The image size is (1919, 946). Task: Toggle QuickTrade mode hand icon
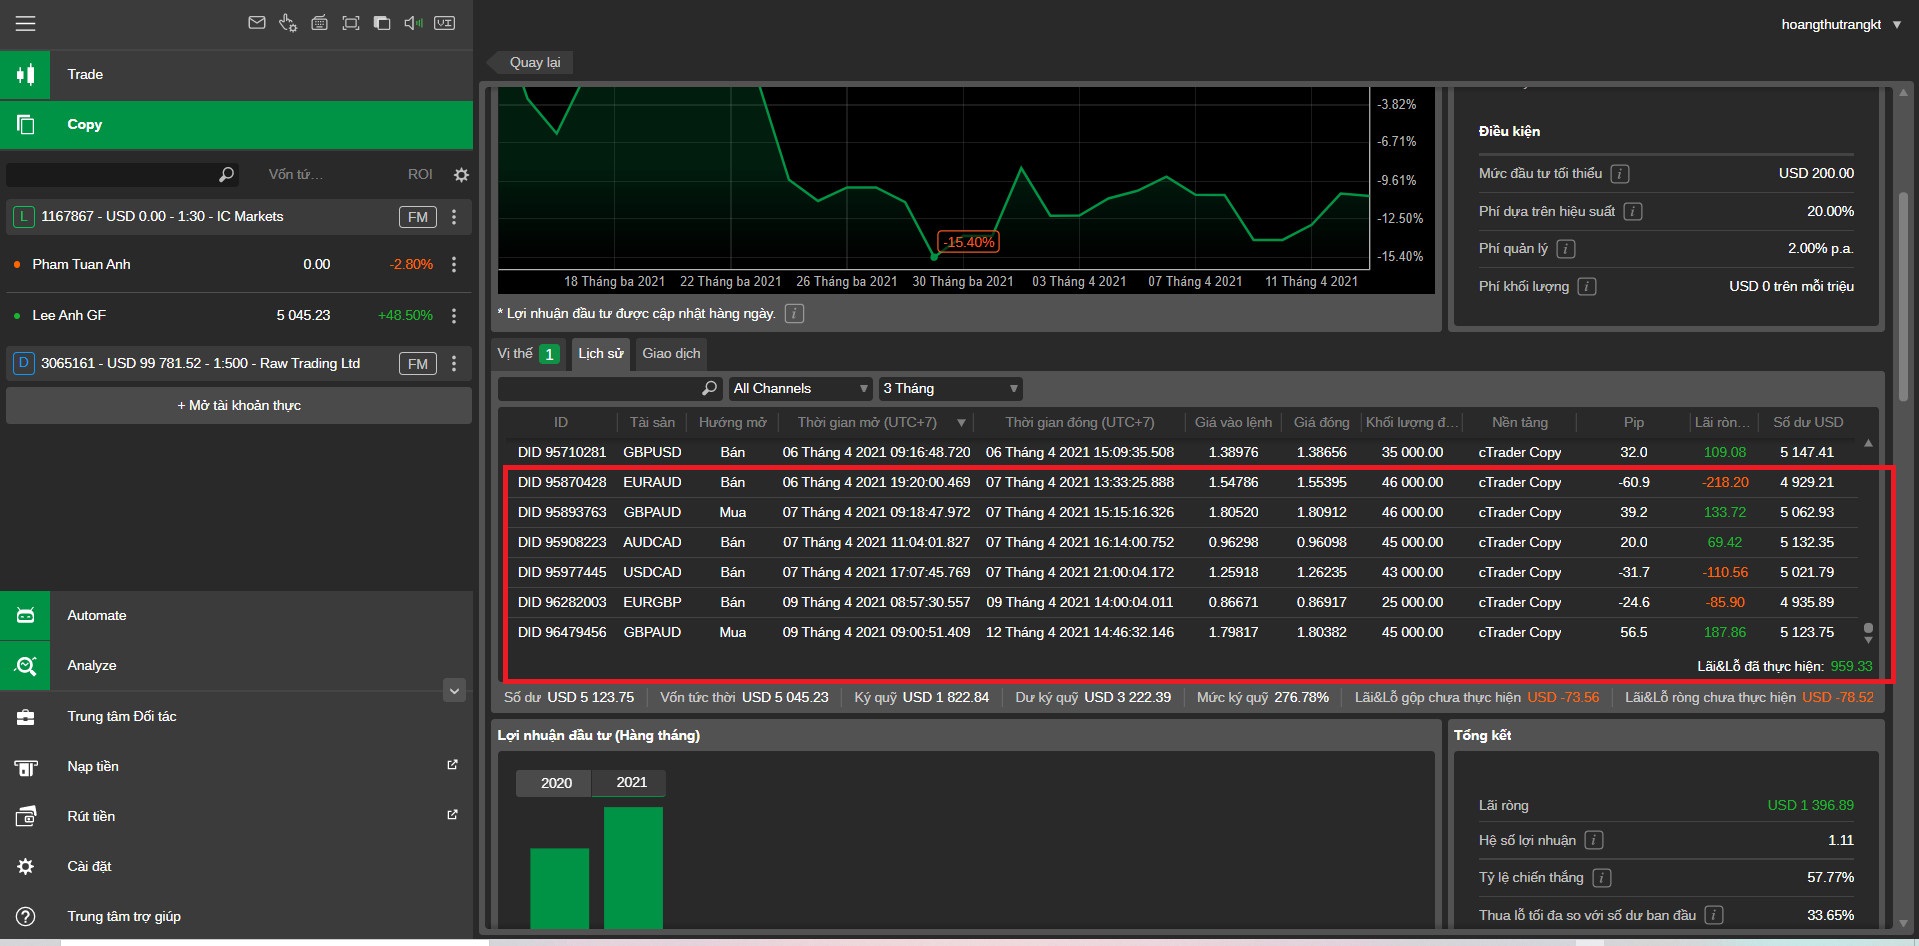tap(288, 23)
